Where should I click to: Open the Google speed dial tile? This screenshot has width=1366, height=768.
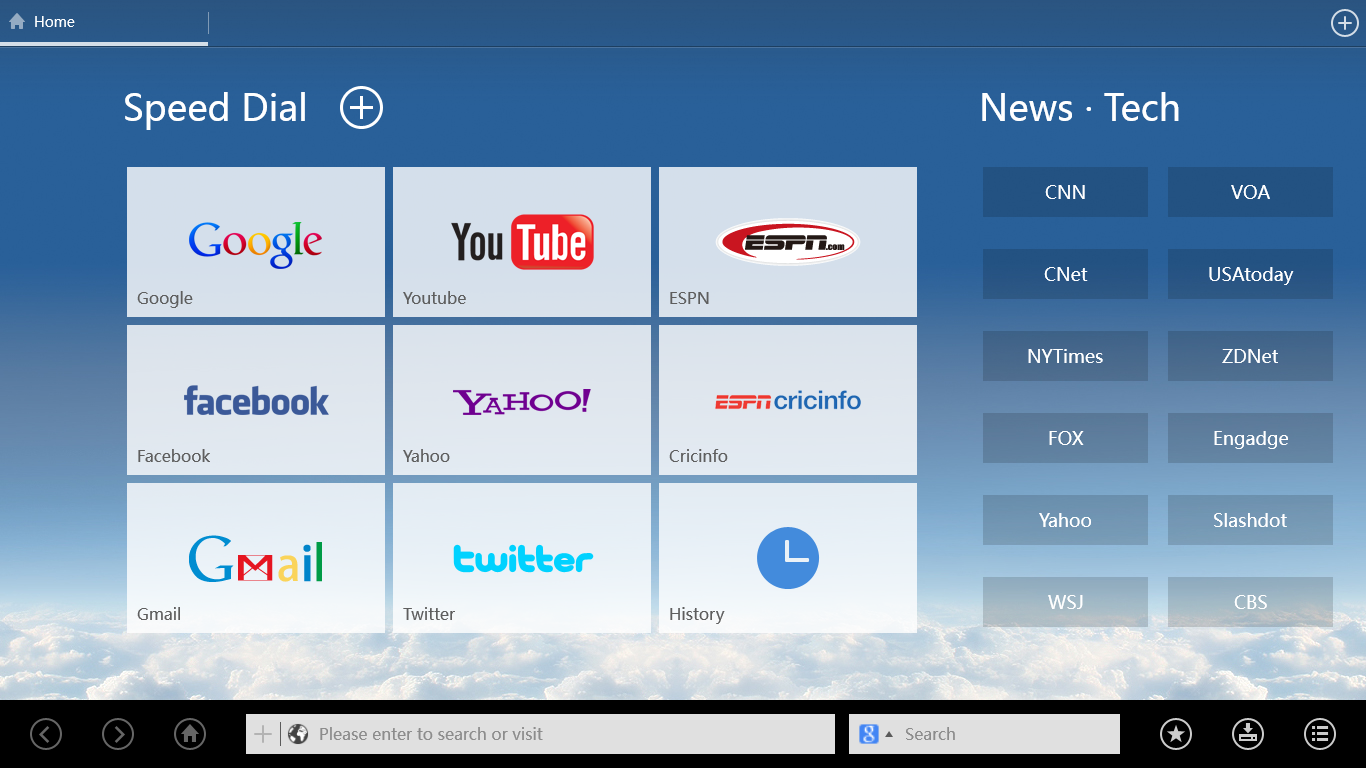pyautogui.click(x=256, y=242)
